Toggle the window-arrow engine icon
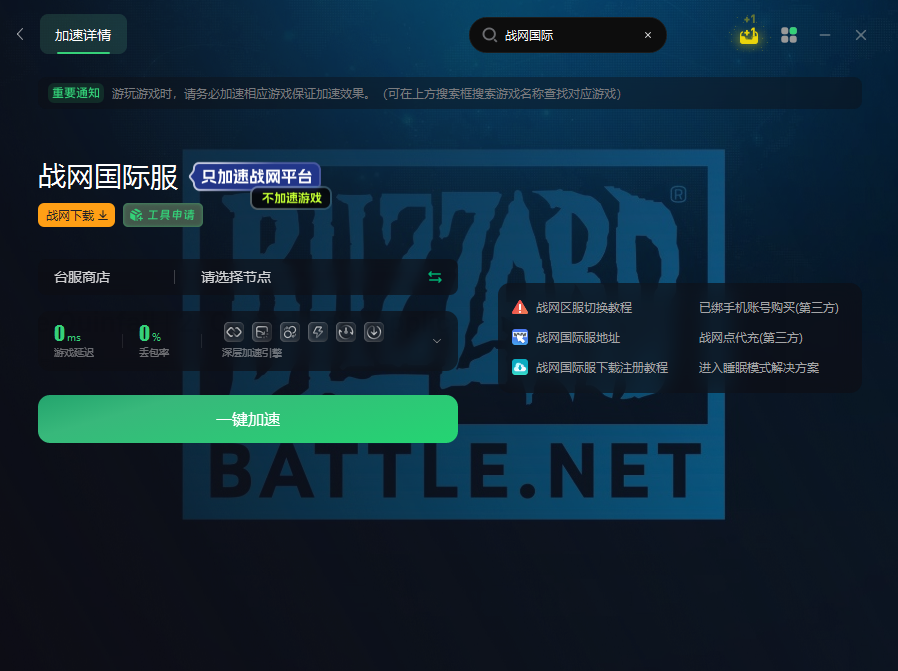The width and height of the screenshot is (898, 671). [x=262, y=331]
